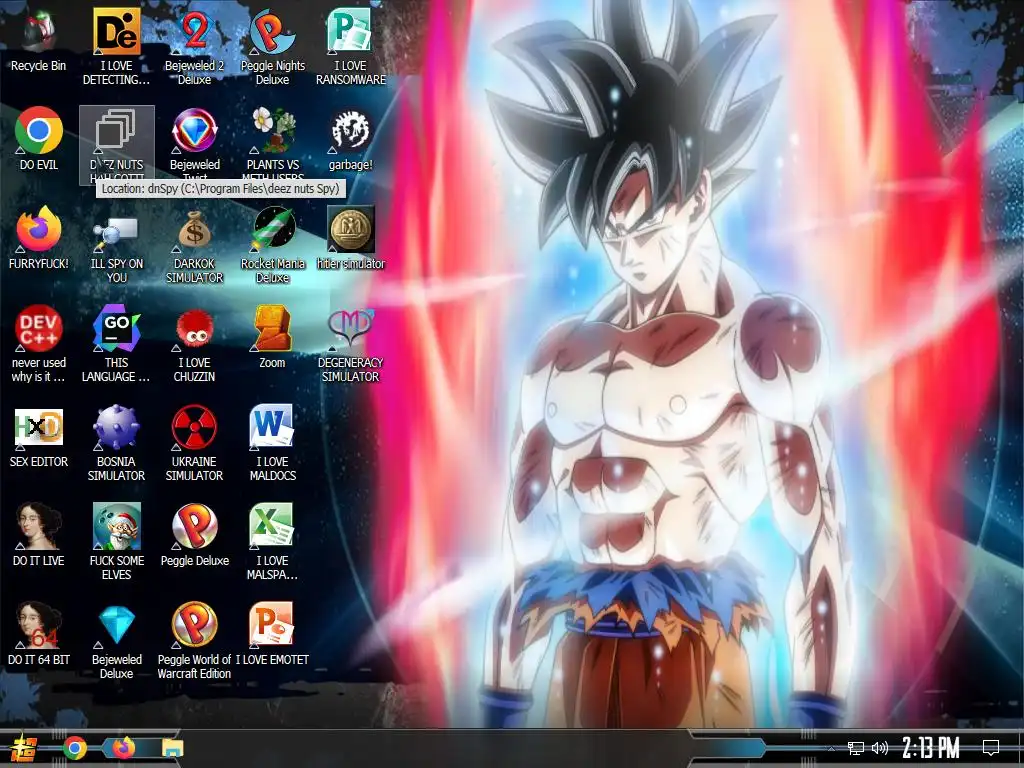Click the 2:13 PM taskbar clock

point(931,747)
